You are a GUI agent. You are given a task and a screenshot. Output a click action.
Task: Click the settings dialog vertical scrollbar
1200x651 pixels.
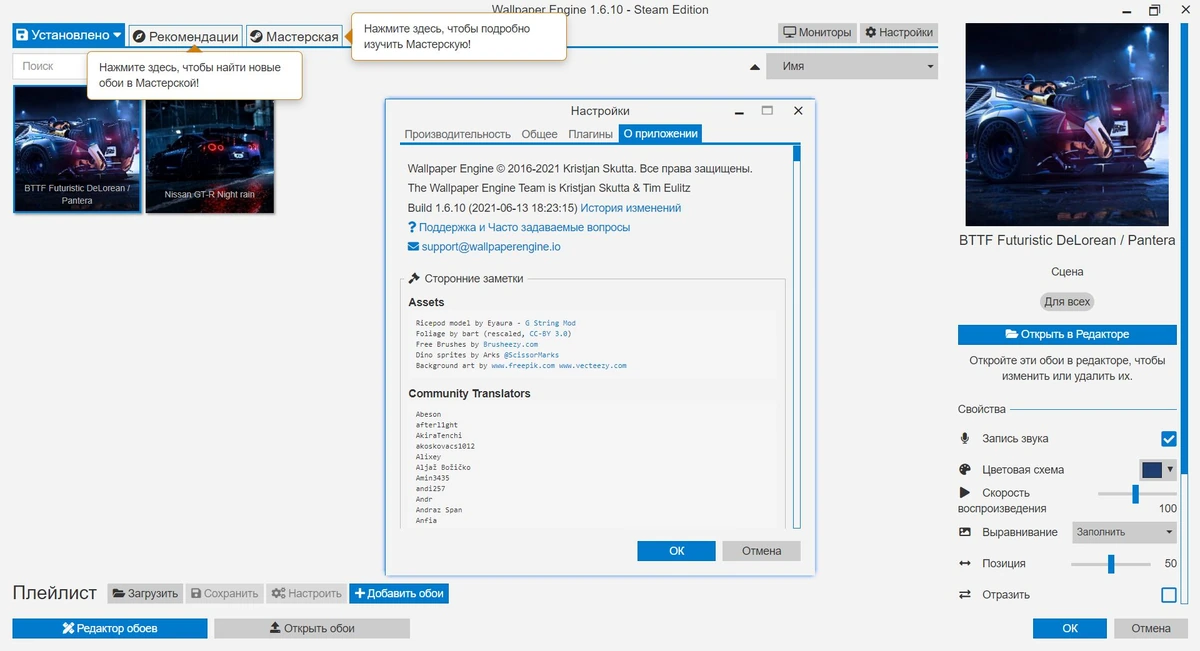coord(797,337)
